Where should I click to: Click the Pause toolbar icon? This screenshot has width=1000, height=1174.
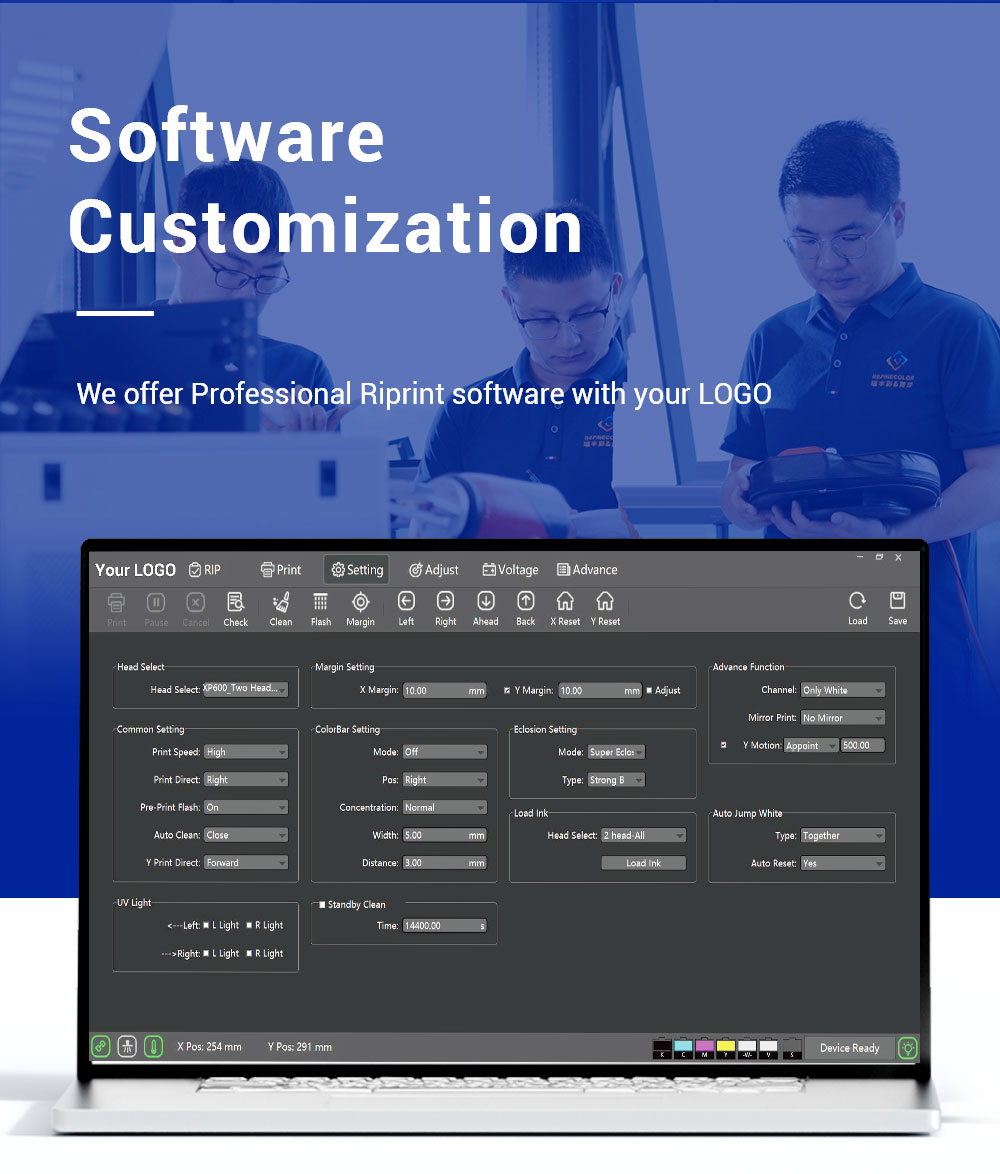pos(156,609)
